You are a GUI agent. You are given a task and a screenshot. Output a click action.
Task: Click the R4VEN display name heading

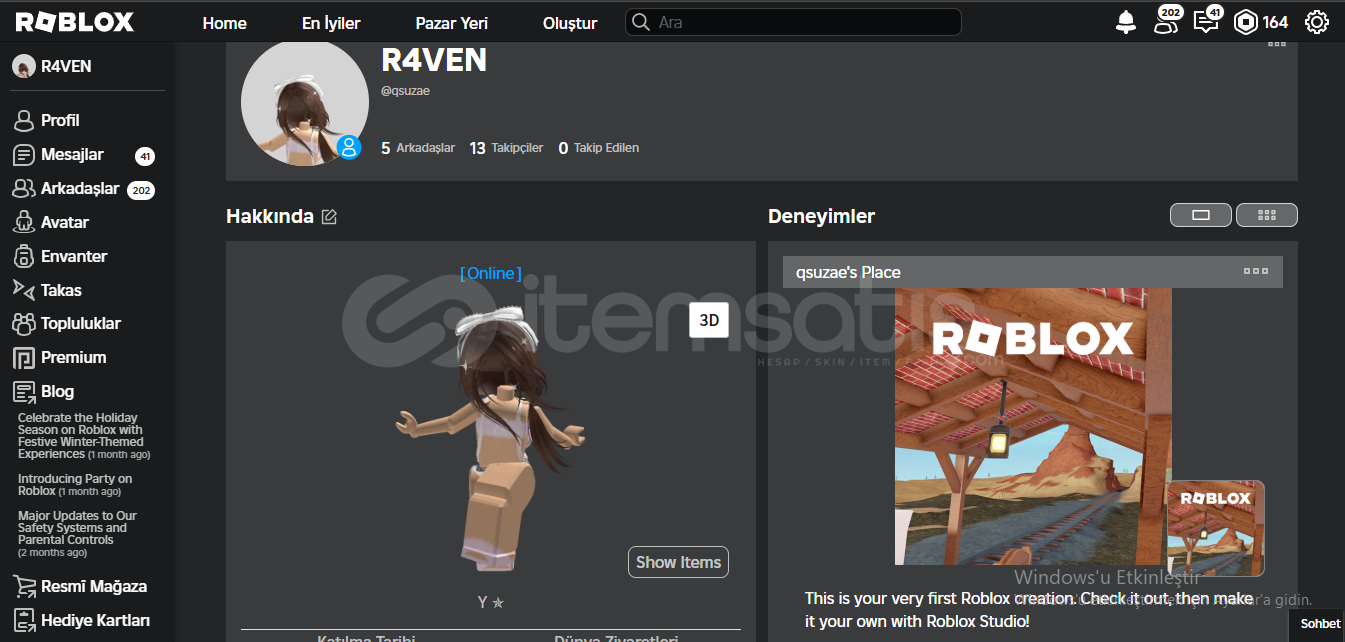434,60
